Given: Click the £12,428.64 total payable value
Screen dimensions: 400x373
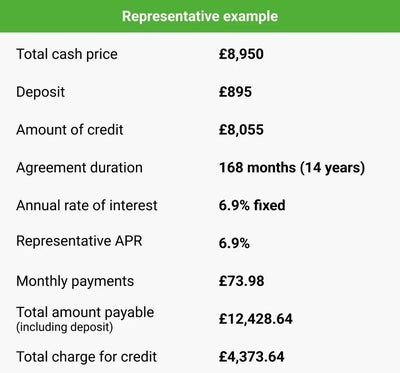Looking at the screenshot, I should coord(256,319).
